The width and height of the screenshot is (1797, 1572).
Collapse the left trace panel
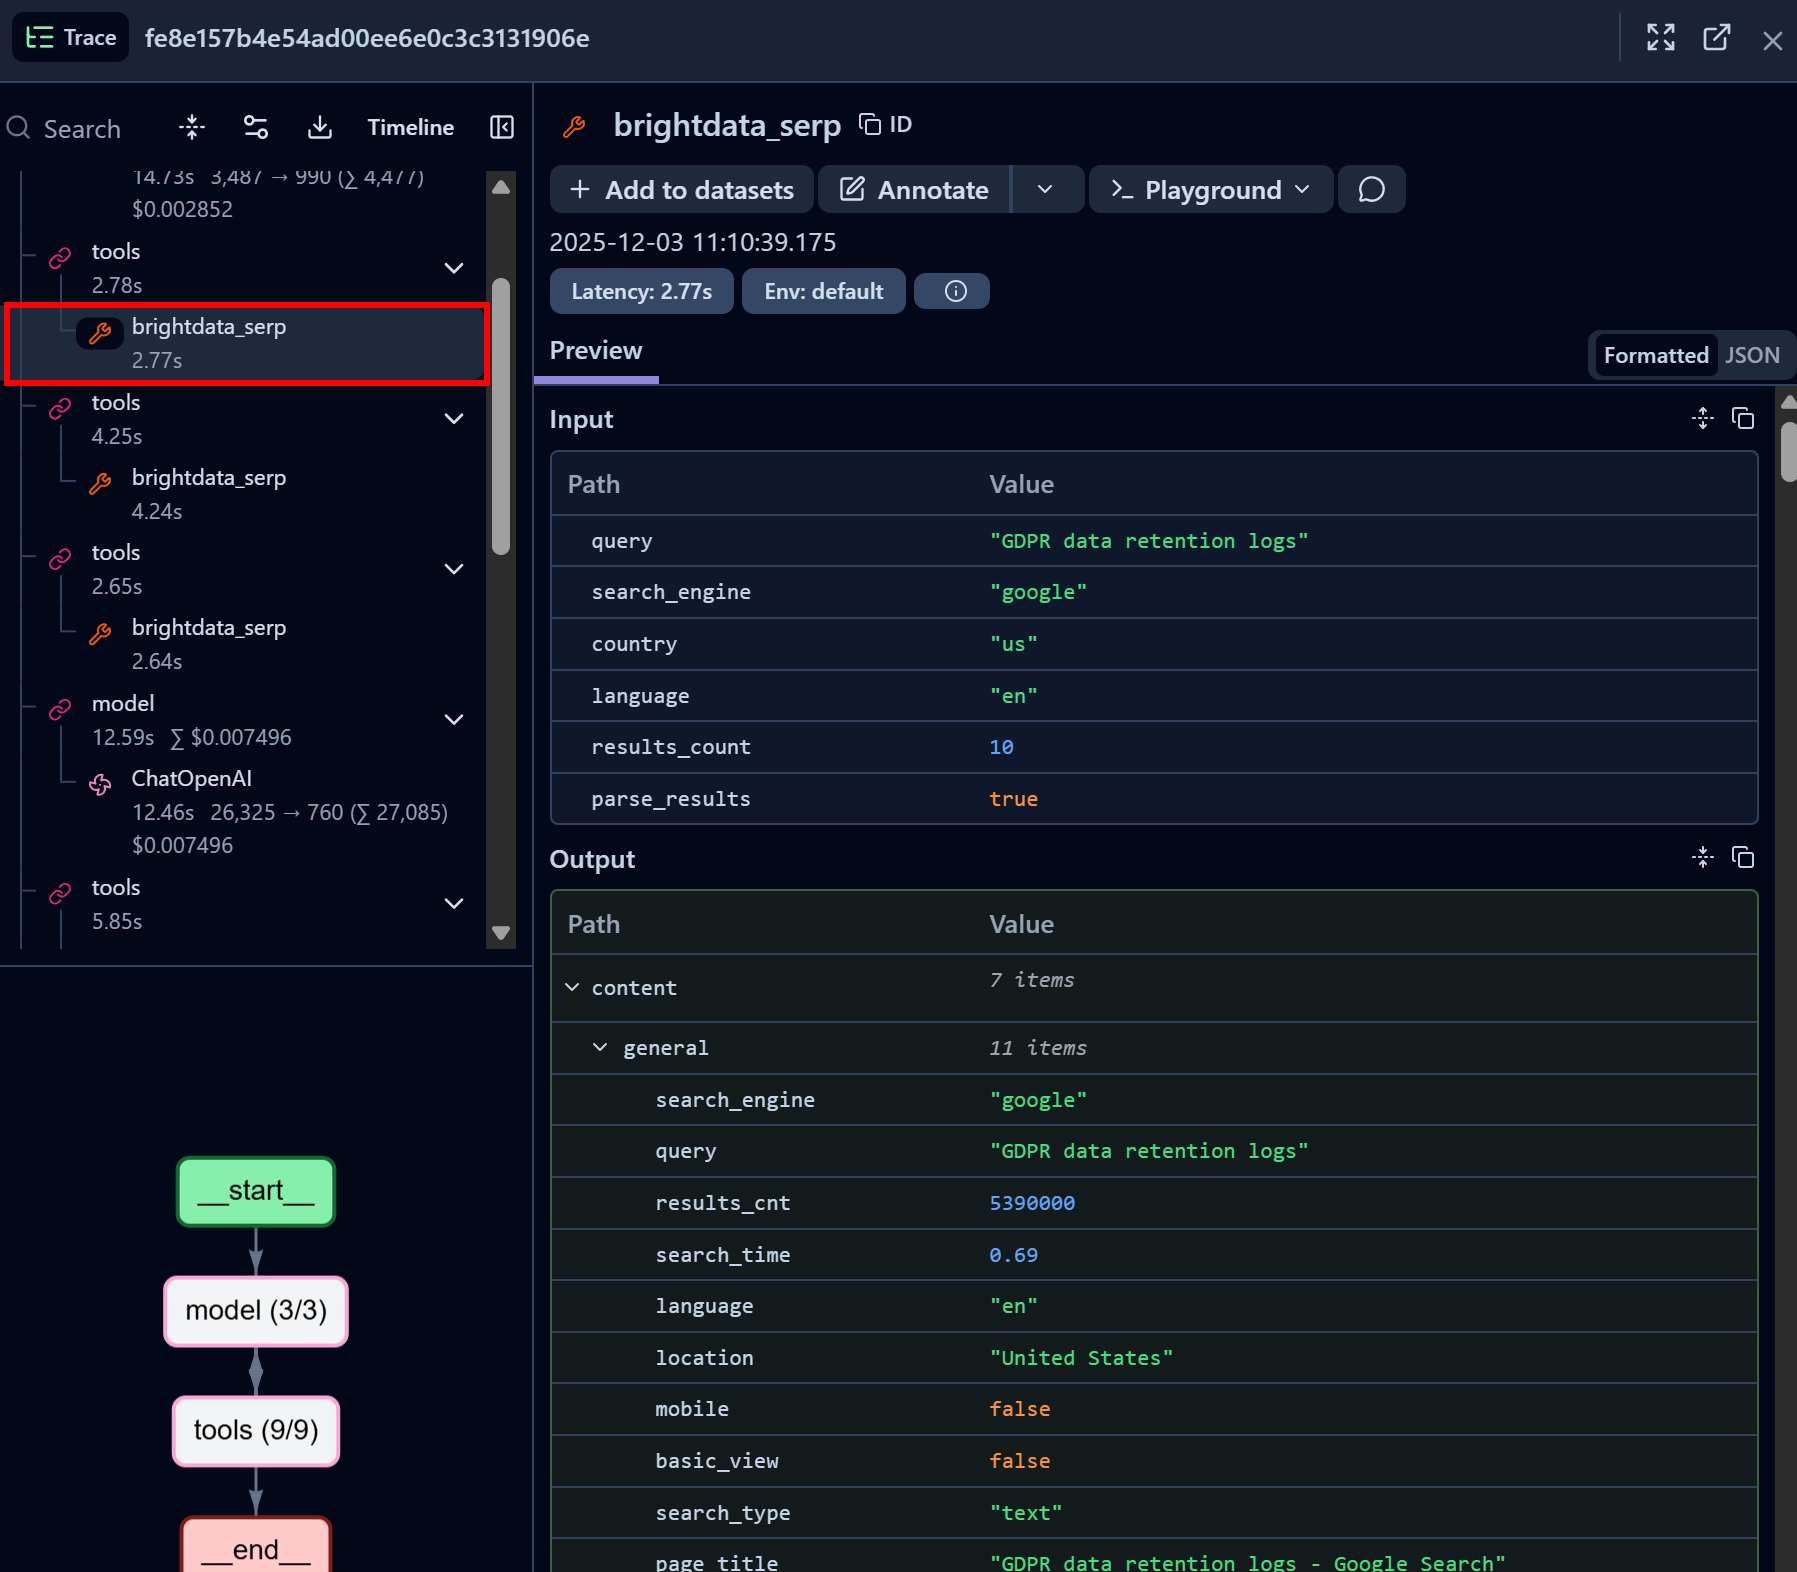tap(502, 127)
